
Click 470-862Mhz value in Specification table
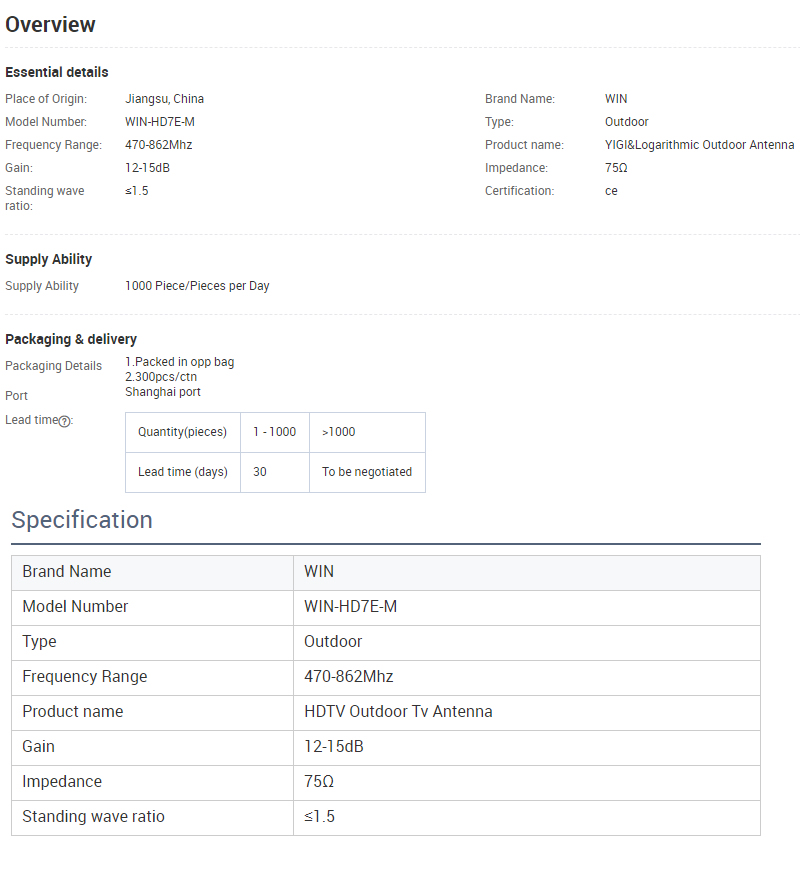click(348, 676)
